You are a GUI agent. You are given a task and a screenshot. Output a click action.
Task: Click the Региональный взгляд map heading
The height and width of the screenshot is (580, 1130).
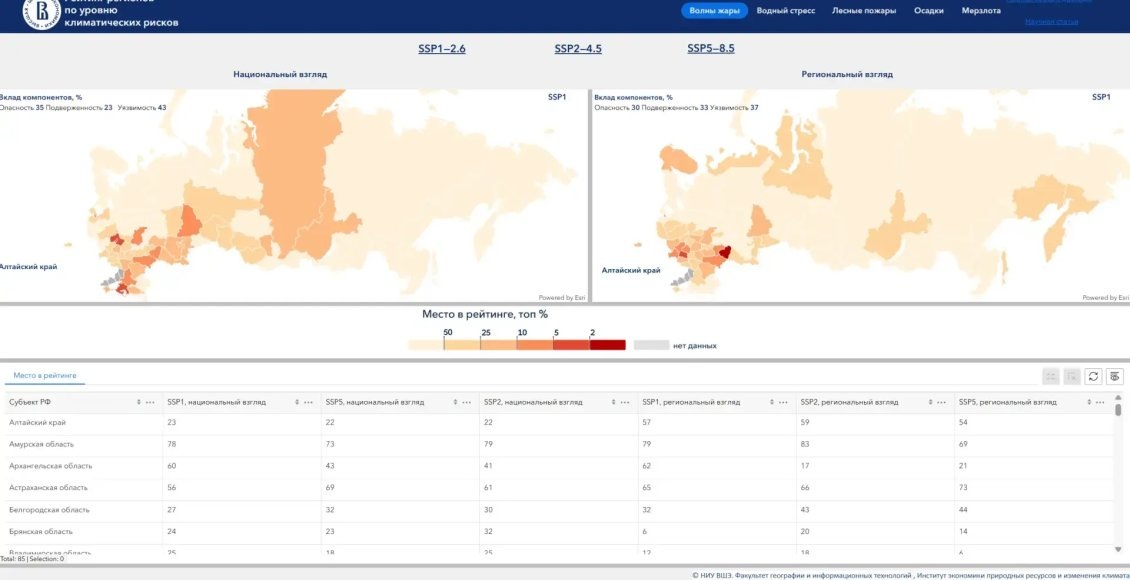[x=847, y=74]
